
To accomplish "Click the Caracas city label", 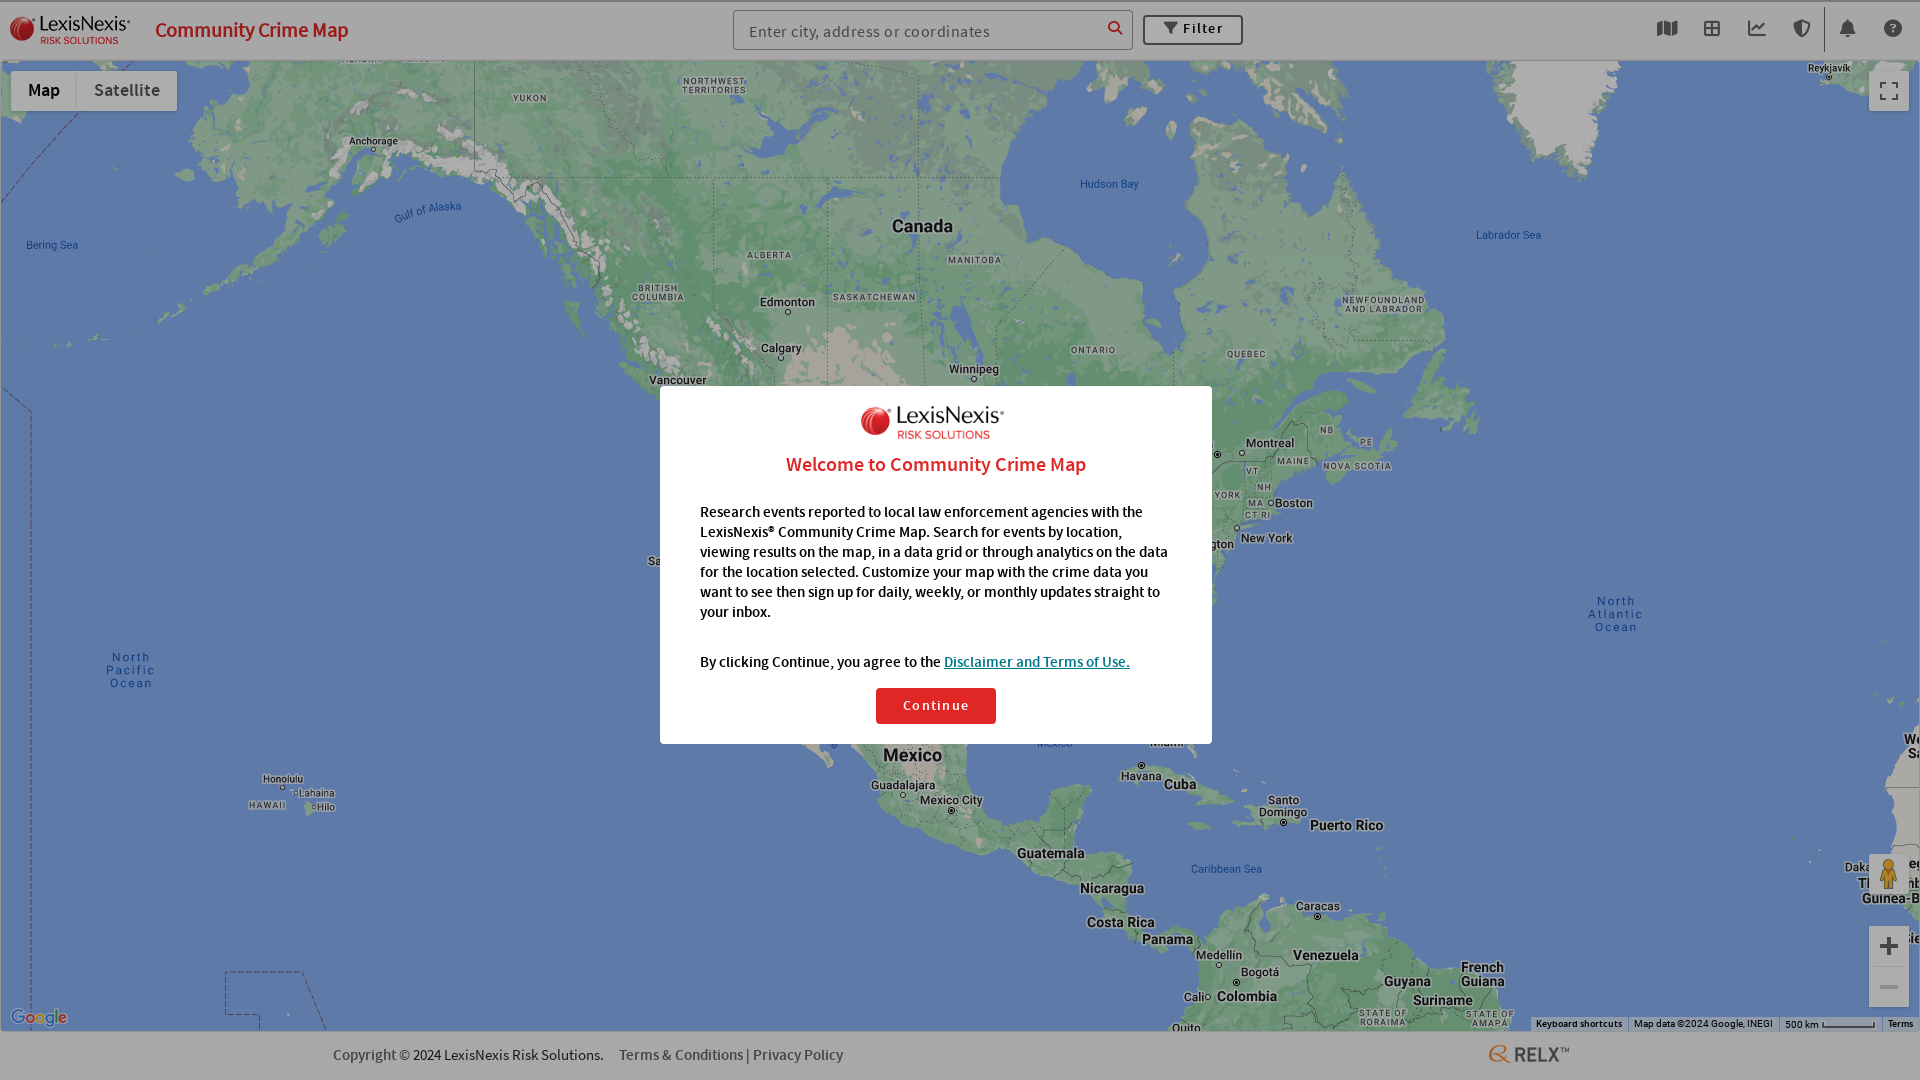I will pyautogui.click(x=1317, y=907).
